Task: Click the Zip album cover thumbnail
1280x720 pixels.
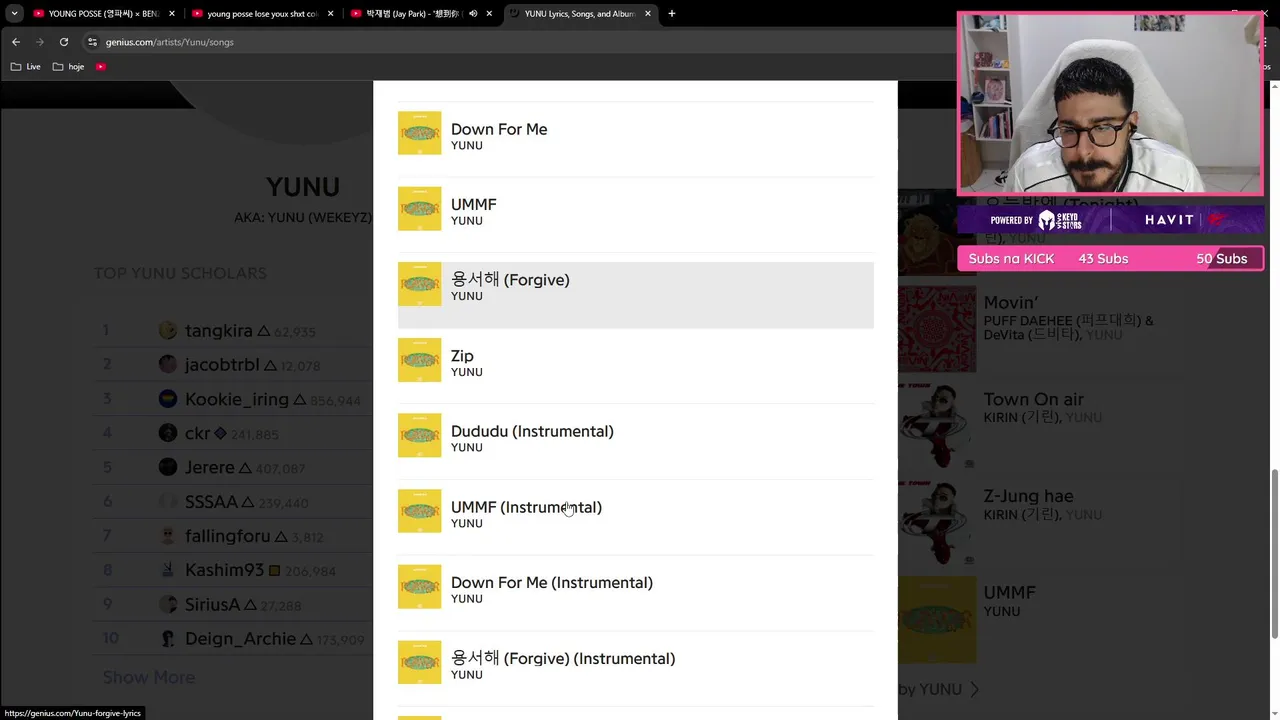Action: coord(419,360)
